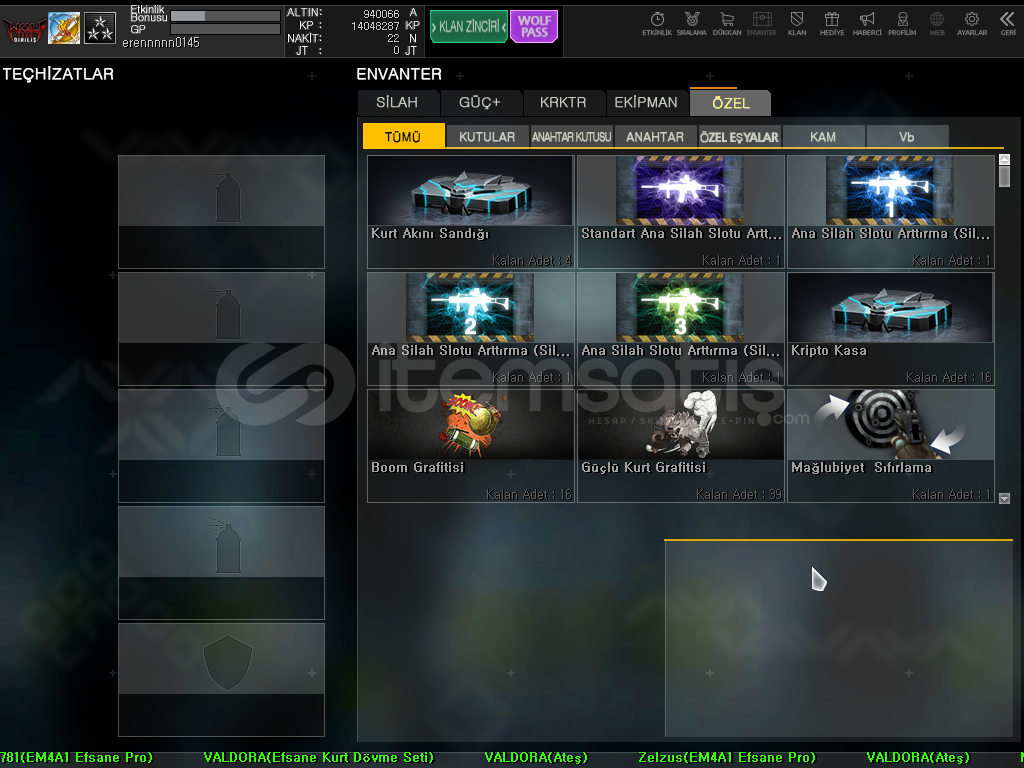1024x768 pixels.
Task: Open the AYARLAR settings gear
Action: (x=972, y=24)
